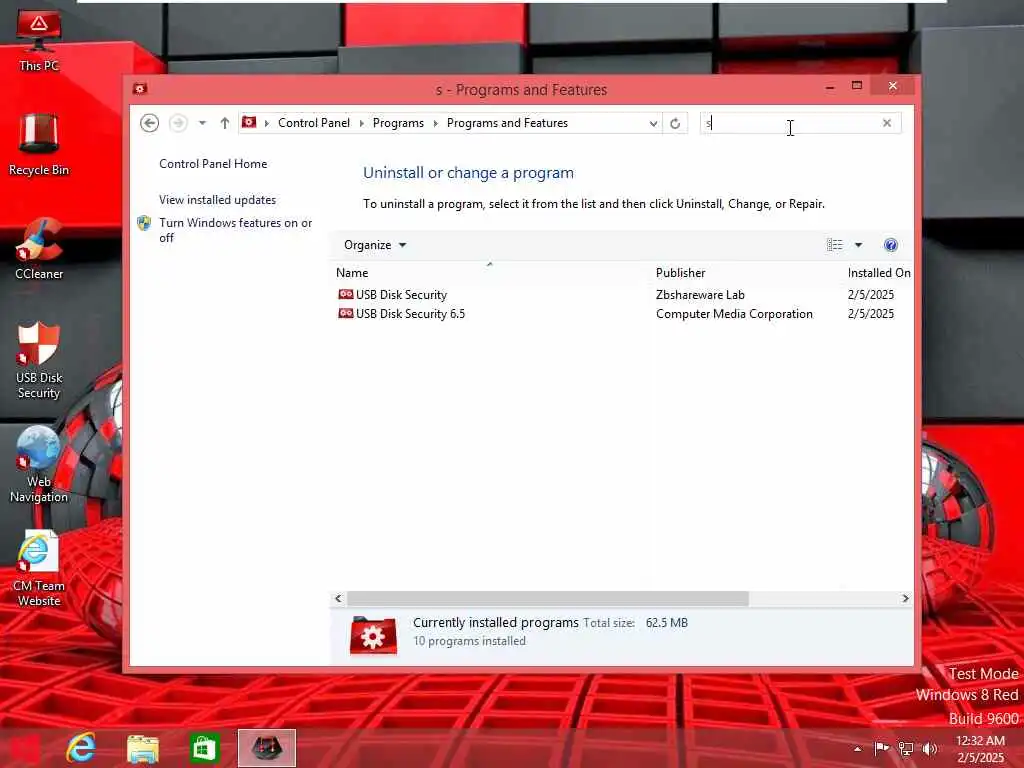The height and width of the screenshot is (768, 1024).
Task: Click Computer Media Corporation publisher cell
Action: pos(734,313)
